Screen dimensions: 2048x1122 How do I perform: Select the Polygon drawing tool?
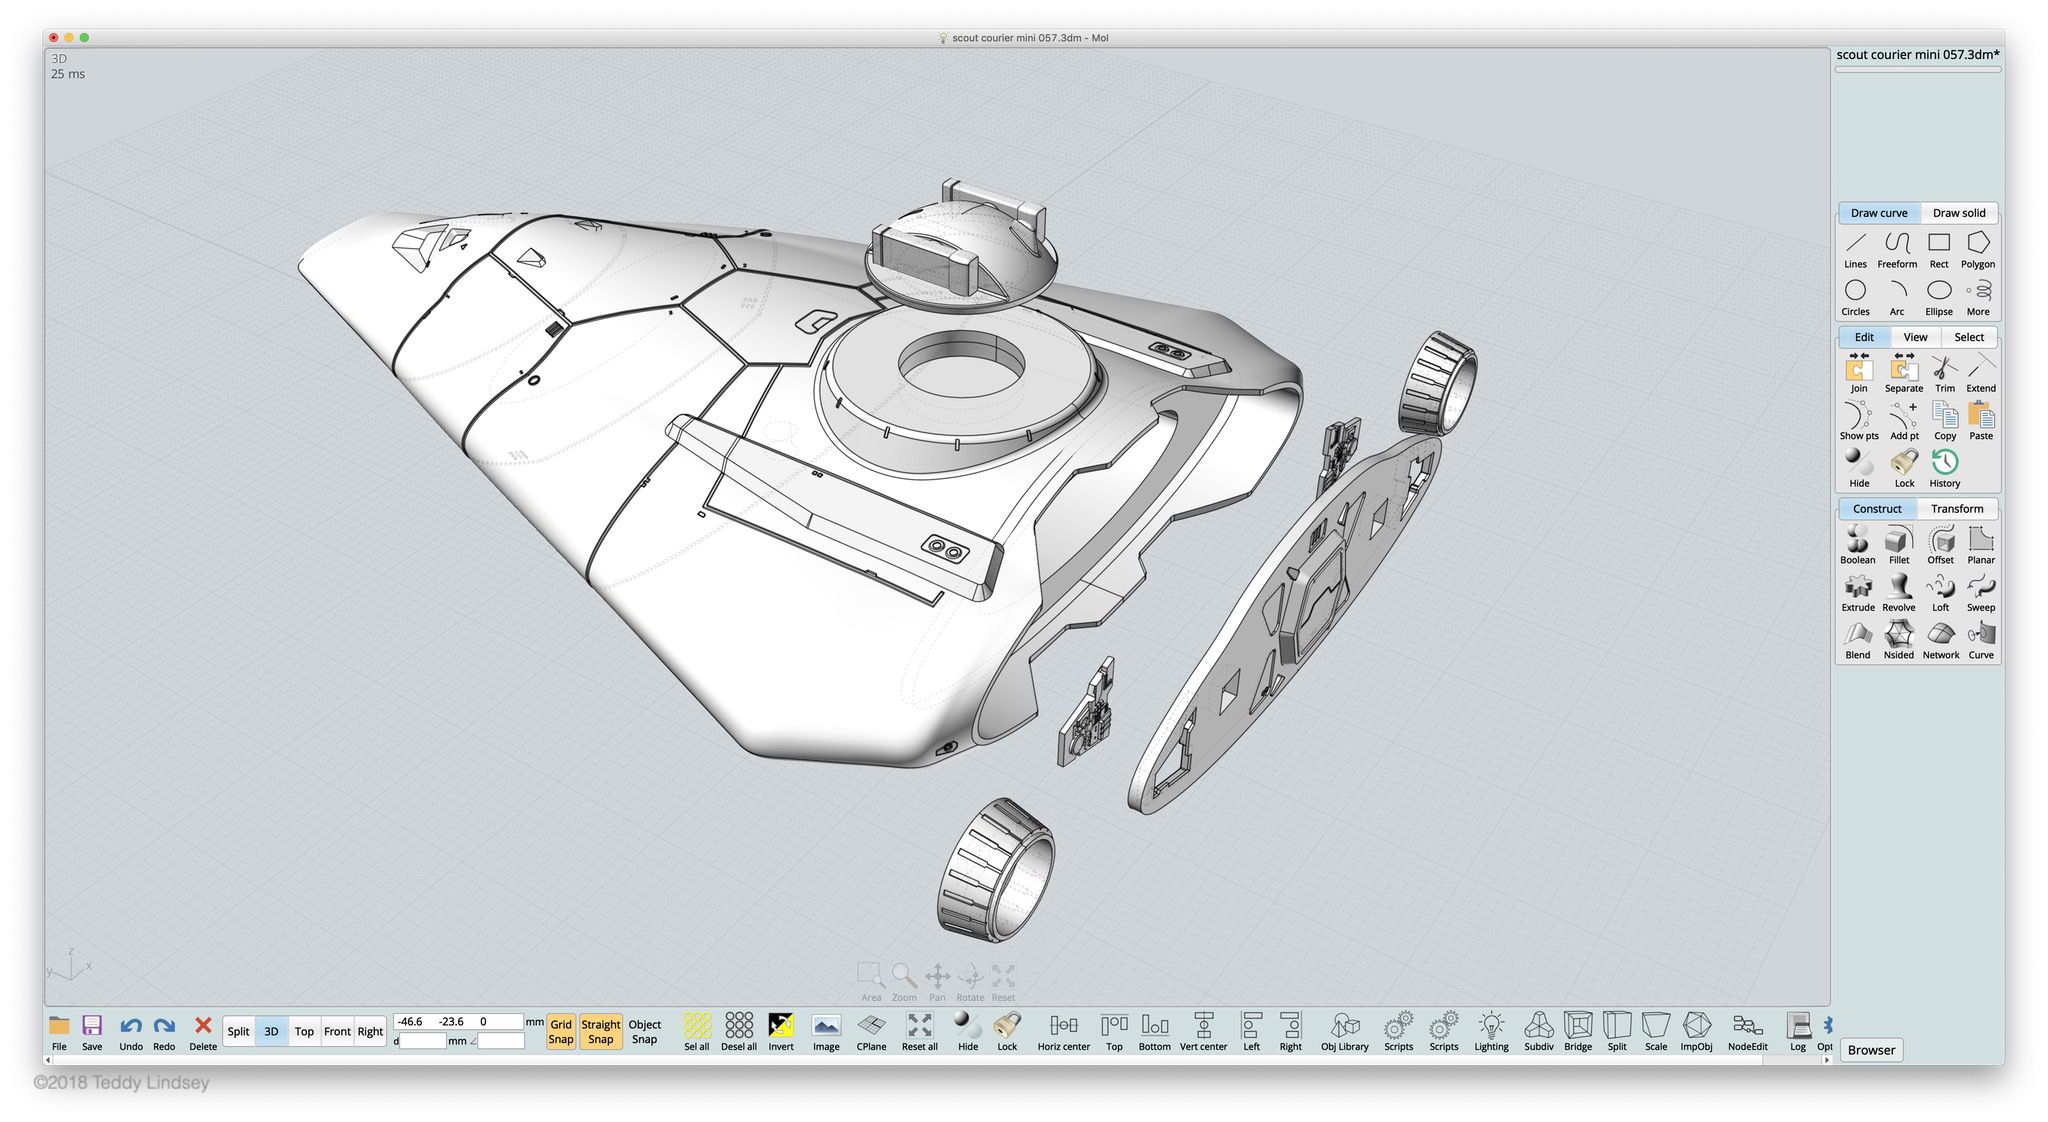pos(1978,249)
